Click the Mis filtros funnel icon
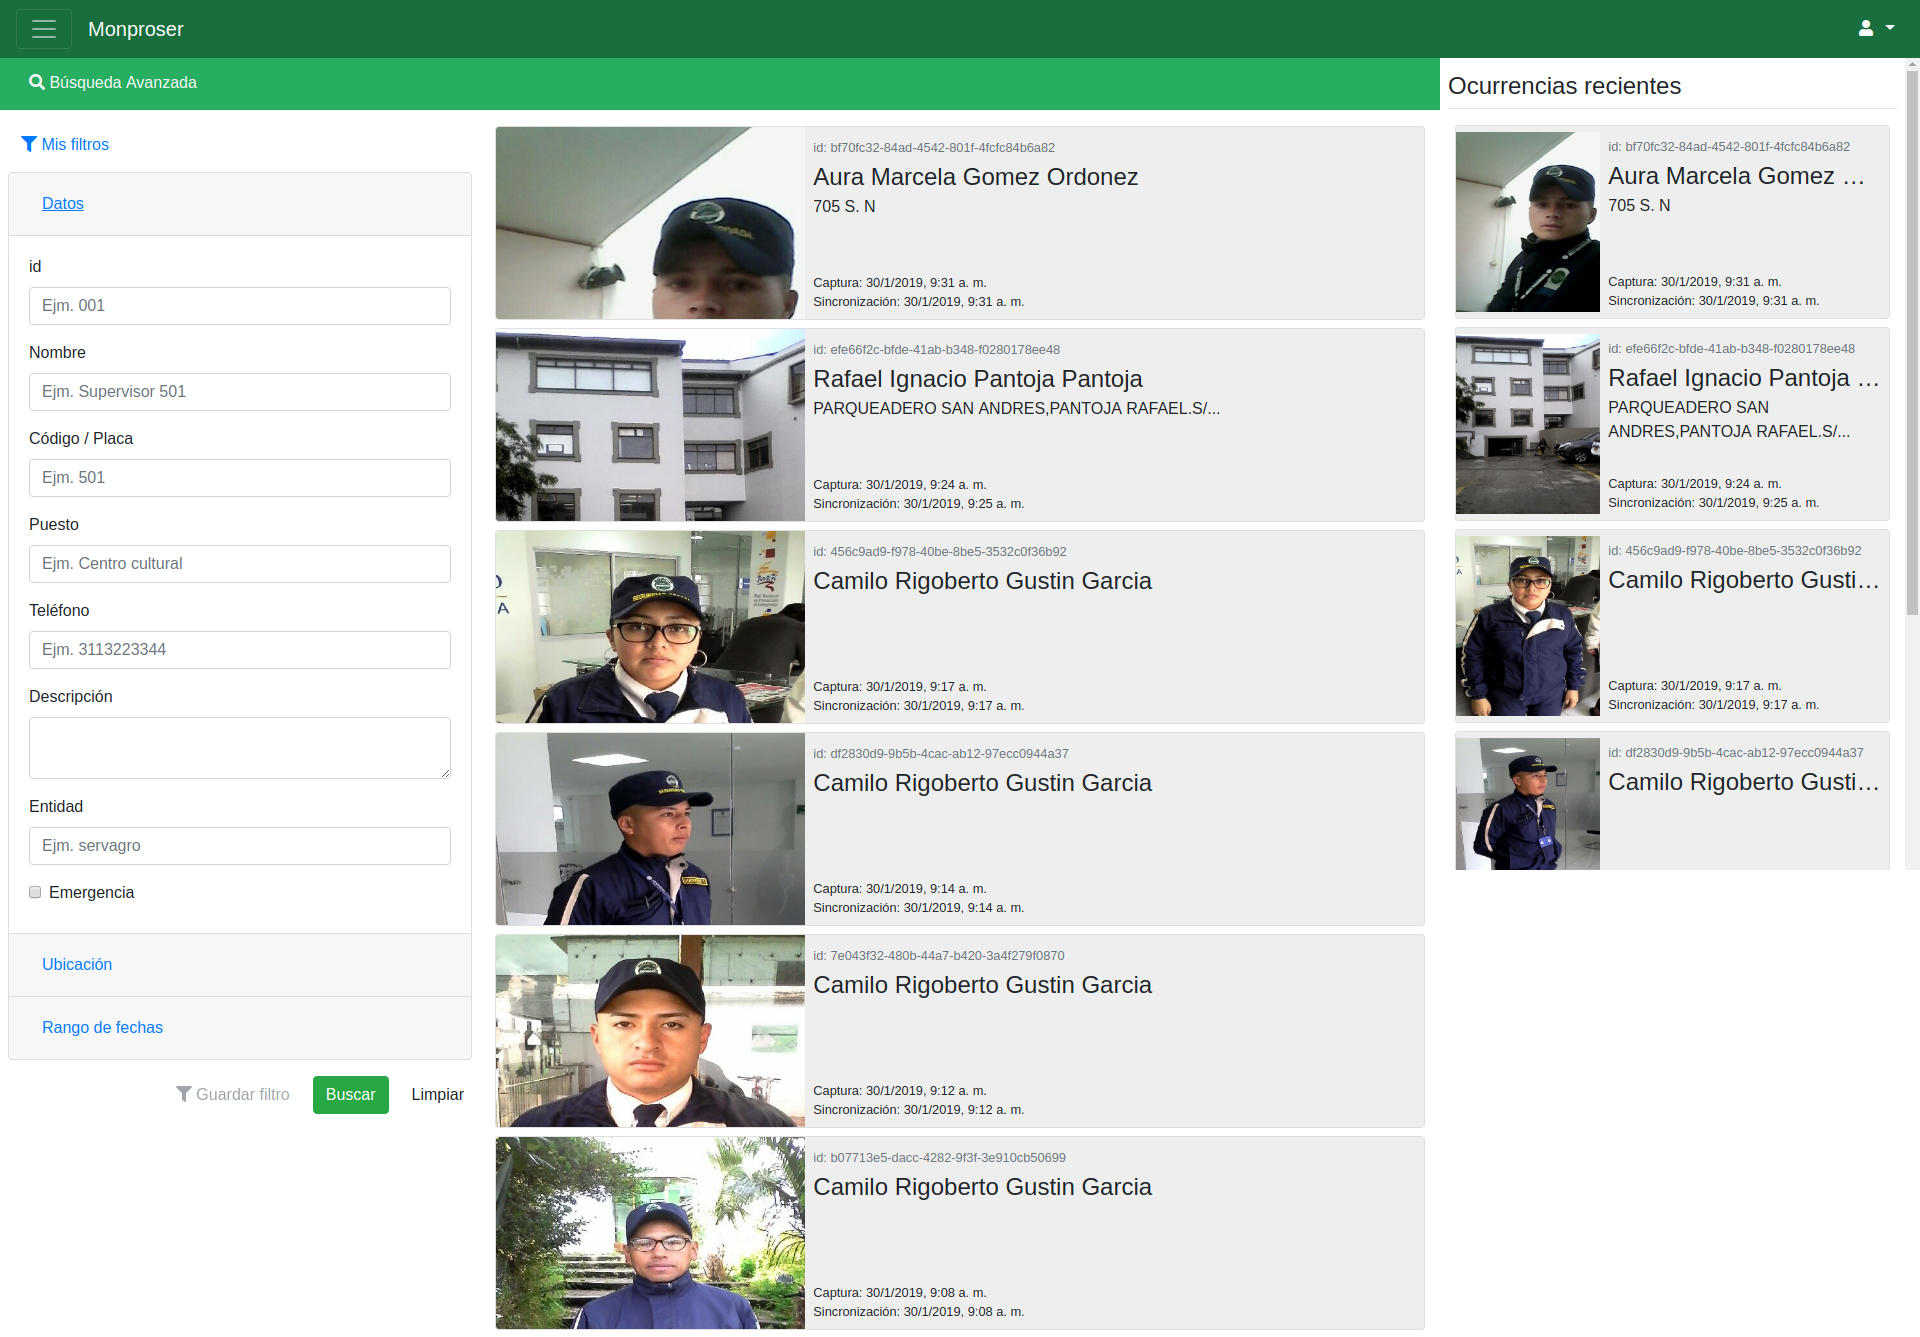 (x=29, y=144)
